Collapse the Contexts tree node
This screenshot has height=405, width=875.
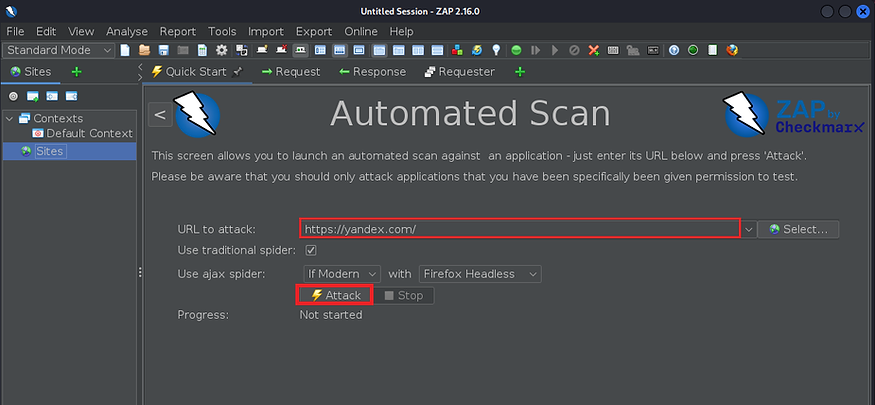(x=9, y=118)
